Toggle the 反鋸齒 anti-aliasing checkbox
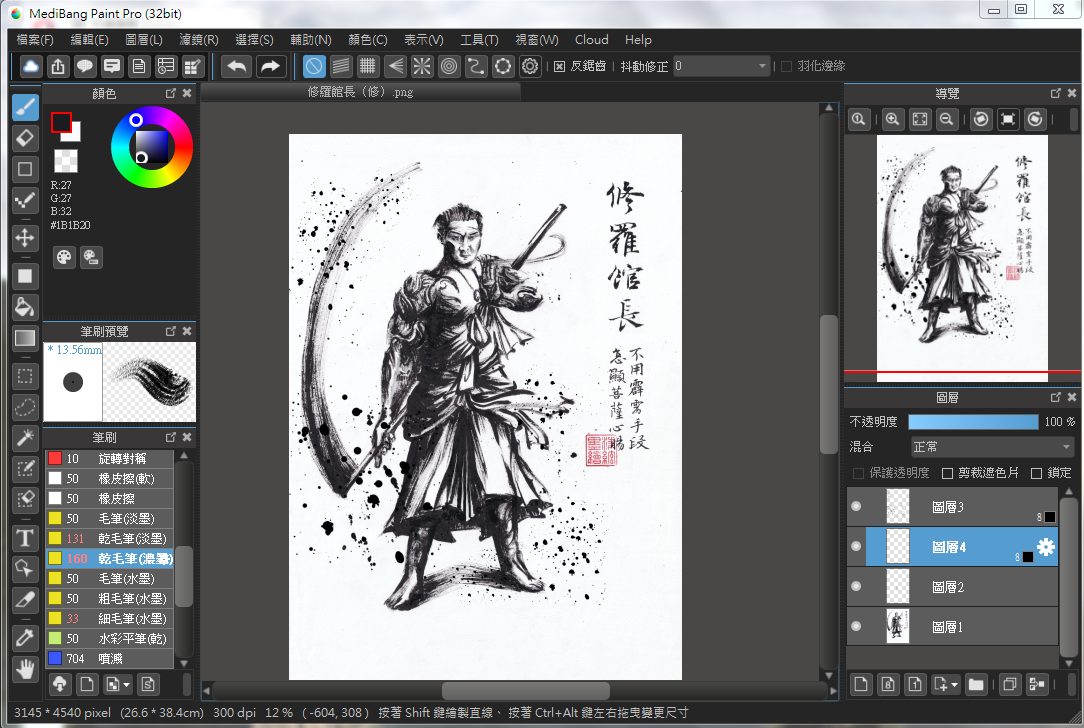Viewport: 1084px width, 728px height. click(559, 66)
